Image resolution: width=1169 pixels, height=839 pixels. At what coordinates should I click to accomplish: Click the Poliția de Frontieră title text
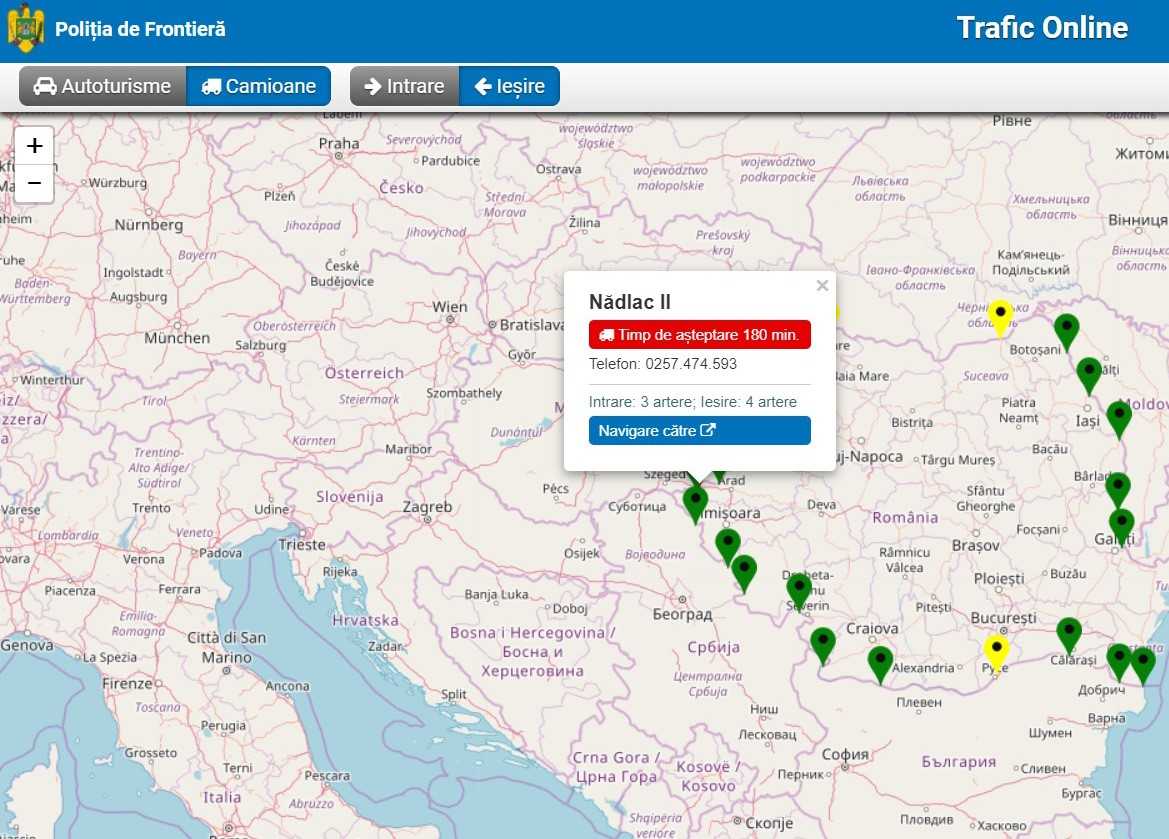pos(140,29)
